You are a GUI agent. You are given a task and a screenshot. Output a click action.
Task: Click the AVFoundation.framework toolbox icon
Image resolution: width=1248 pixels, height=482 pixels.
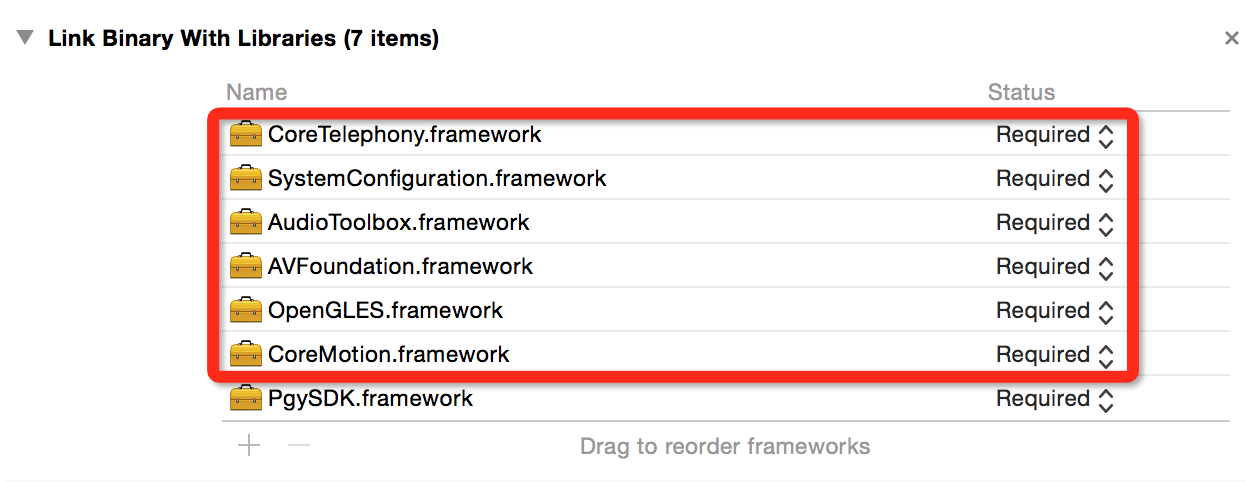pos(245,266)
